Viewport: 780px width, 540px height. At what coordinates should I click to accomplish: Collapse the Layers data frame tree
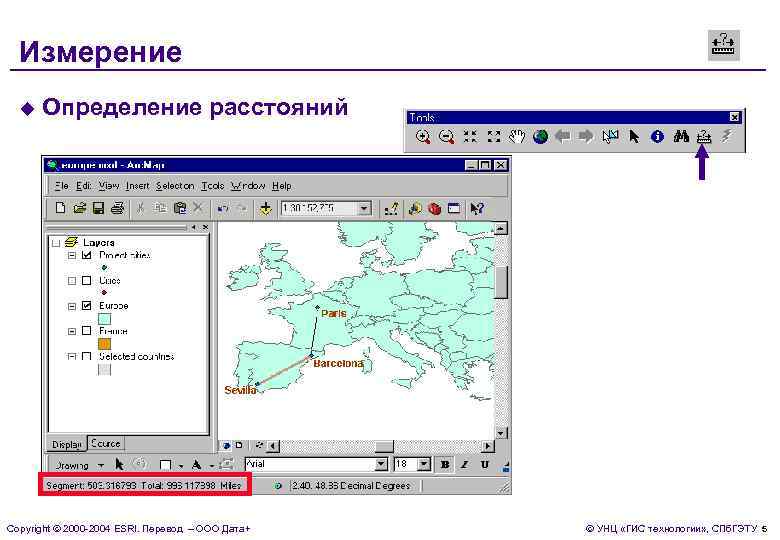coord(56,243)
